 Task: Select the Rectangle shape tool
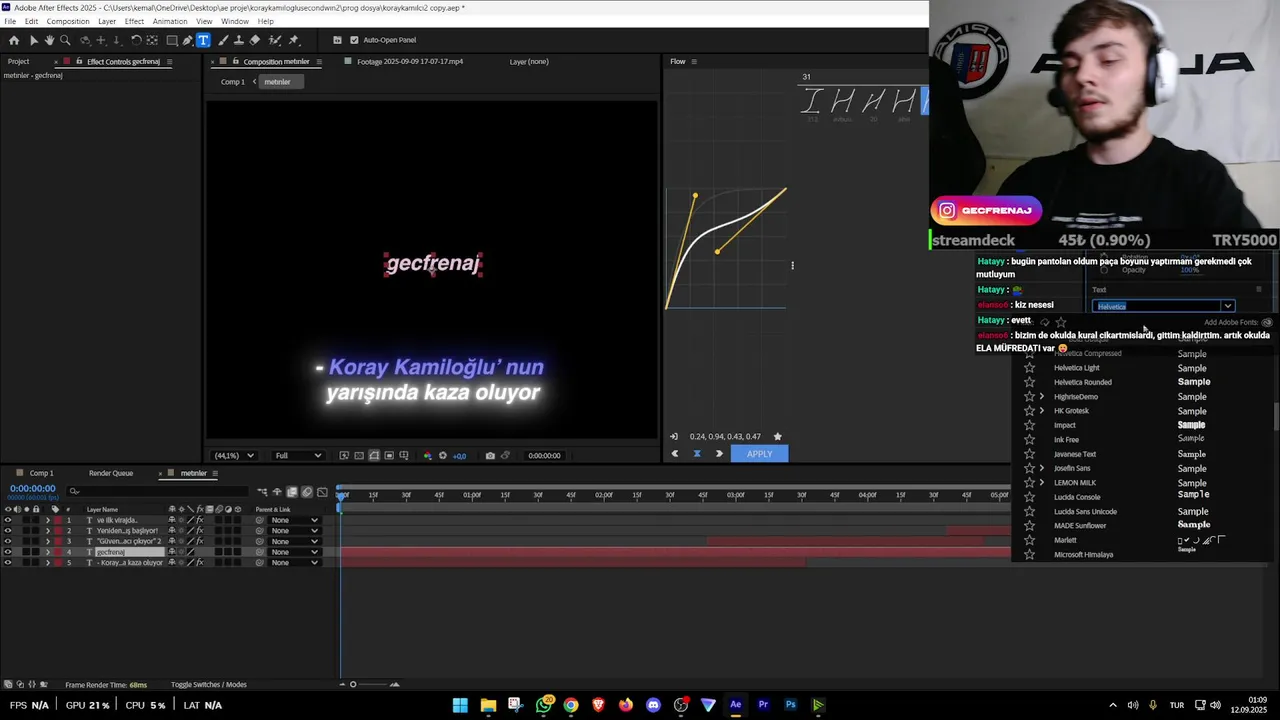(172, 40)
